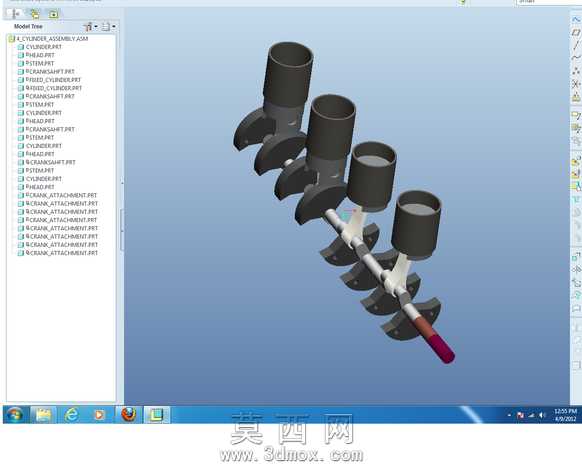582x465 pixels.
Task: Switch to the Favorites navigator tab
Action: [x=53, y=14]
